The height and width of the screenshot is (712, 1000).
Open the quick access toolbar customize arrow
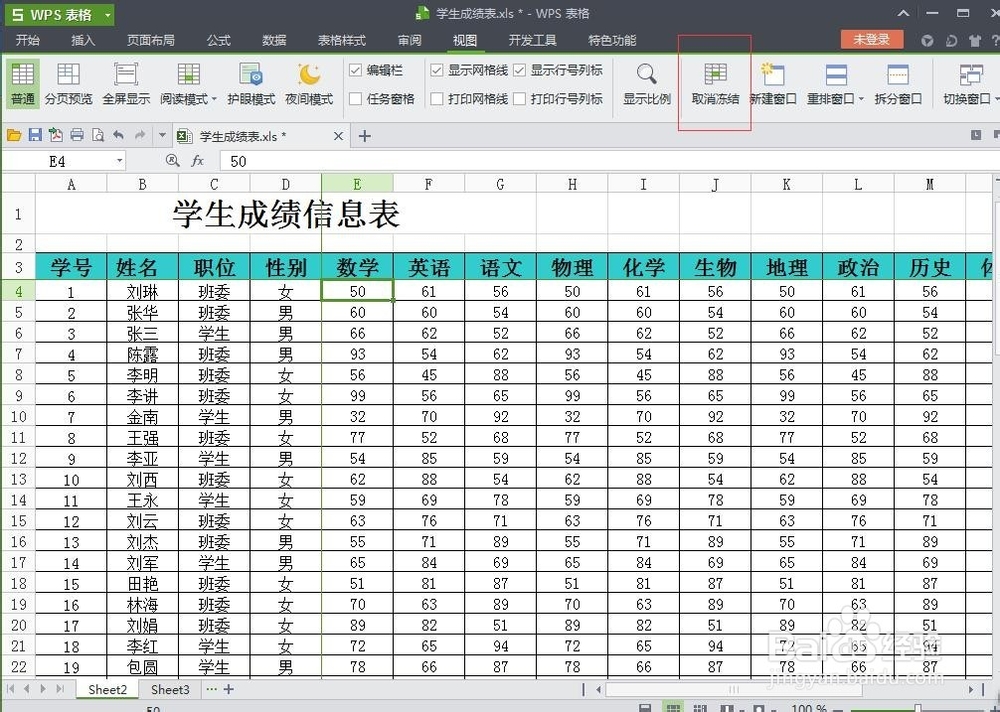pos(162,135)
